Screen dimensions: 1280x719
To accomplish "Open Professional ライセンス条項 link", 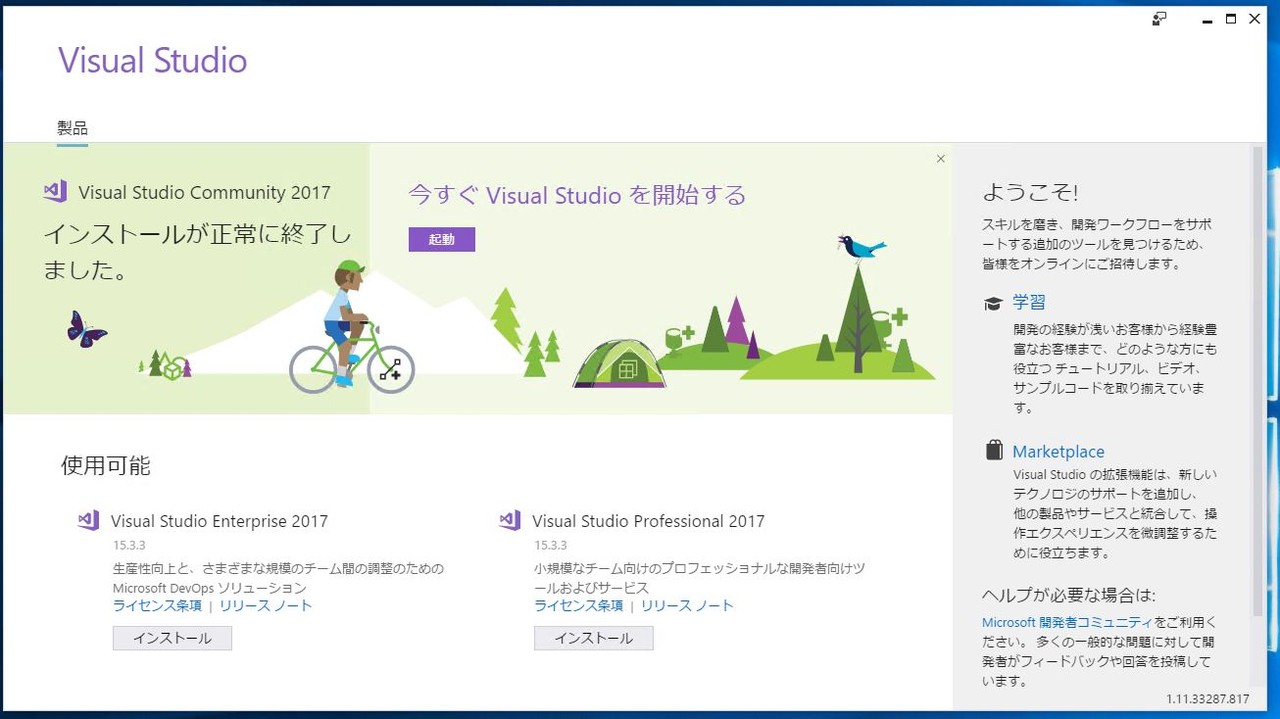I will coord(578,606).
